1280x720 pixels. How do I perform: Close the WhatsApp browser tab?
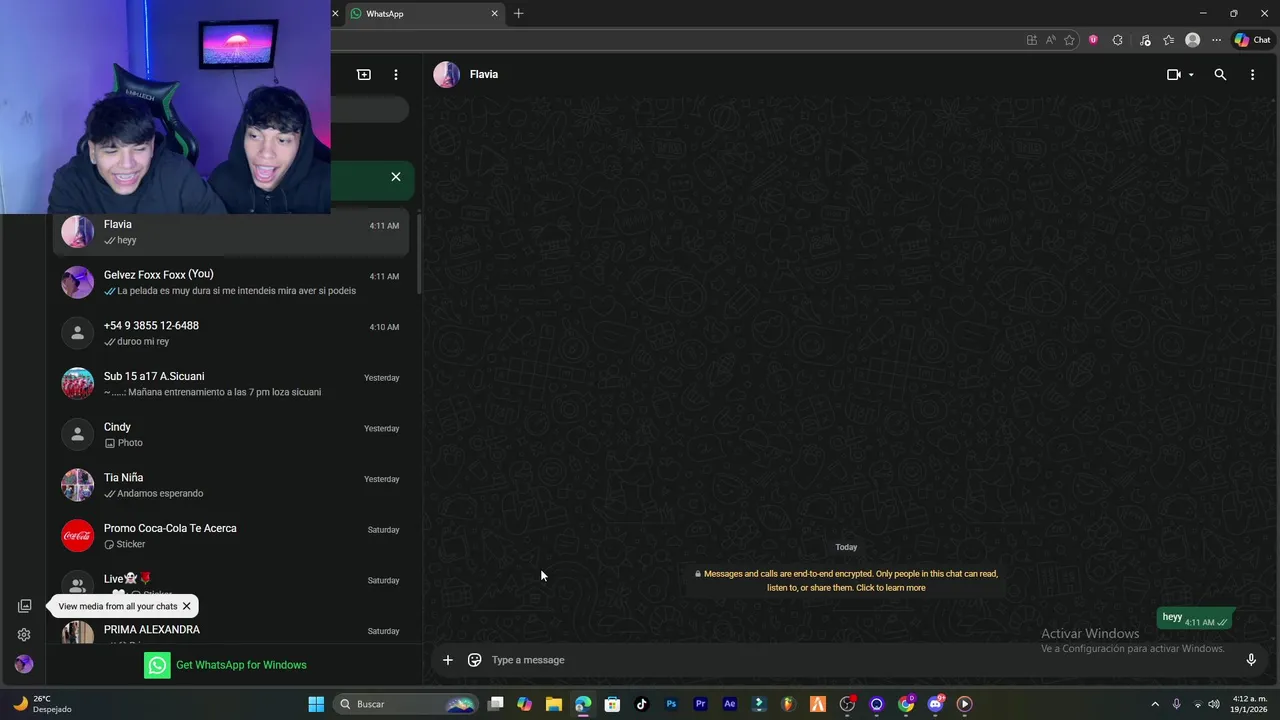pyautogui.click(x=494, y=14)
